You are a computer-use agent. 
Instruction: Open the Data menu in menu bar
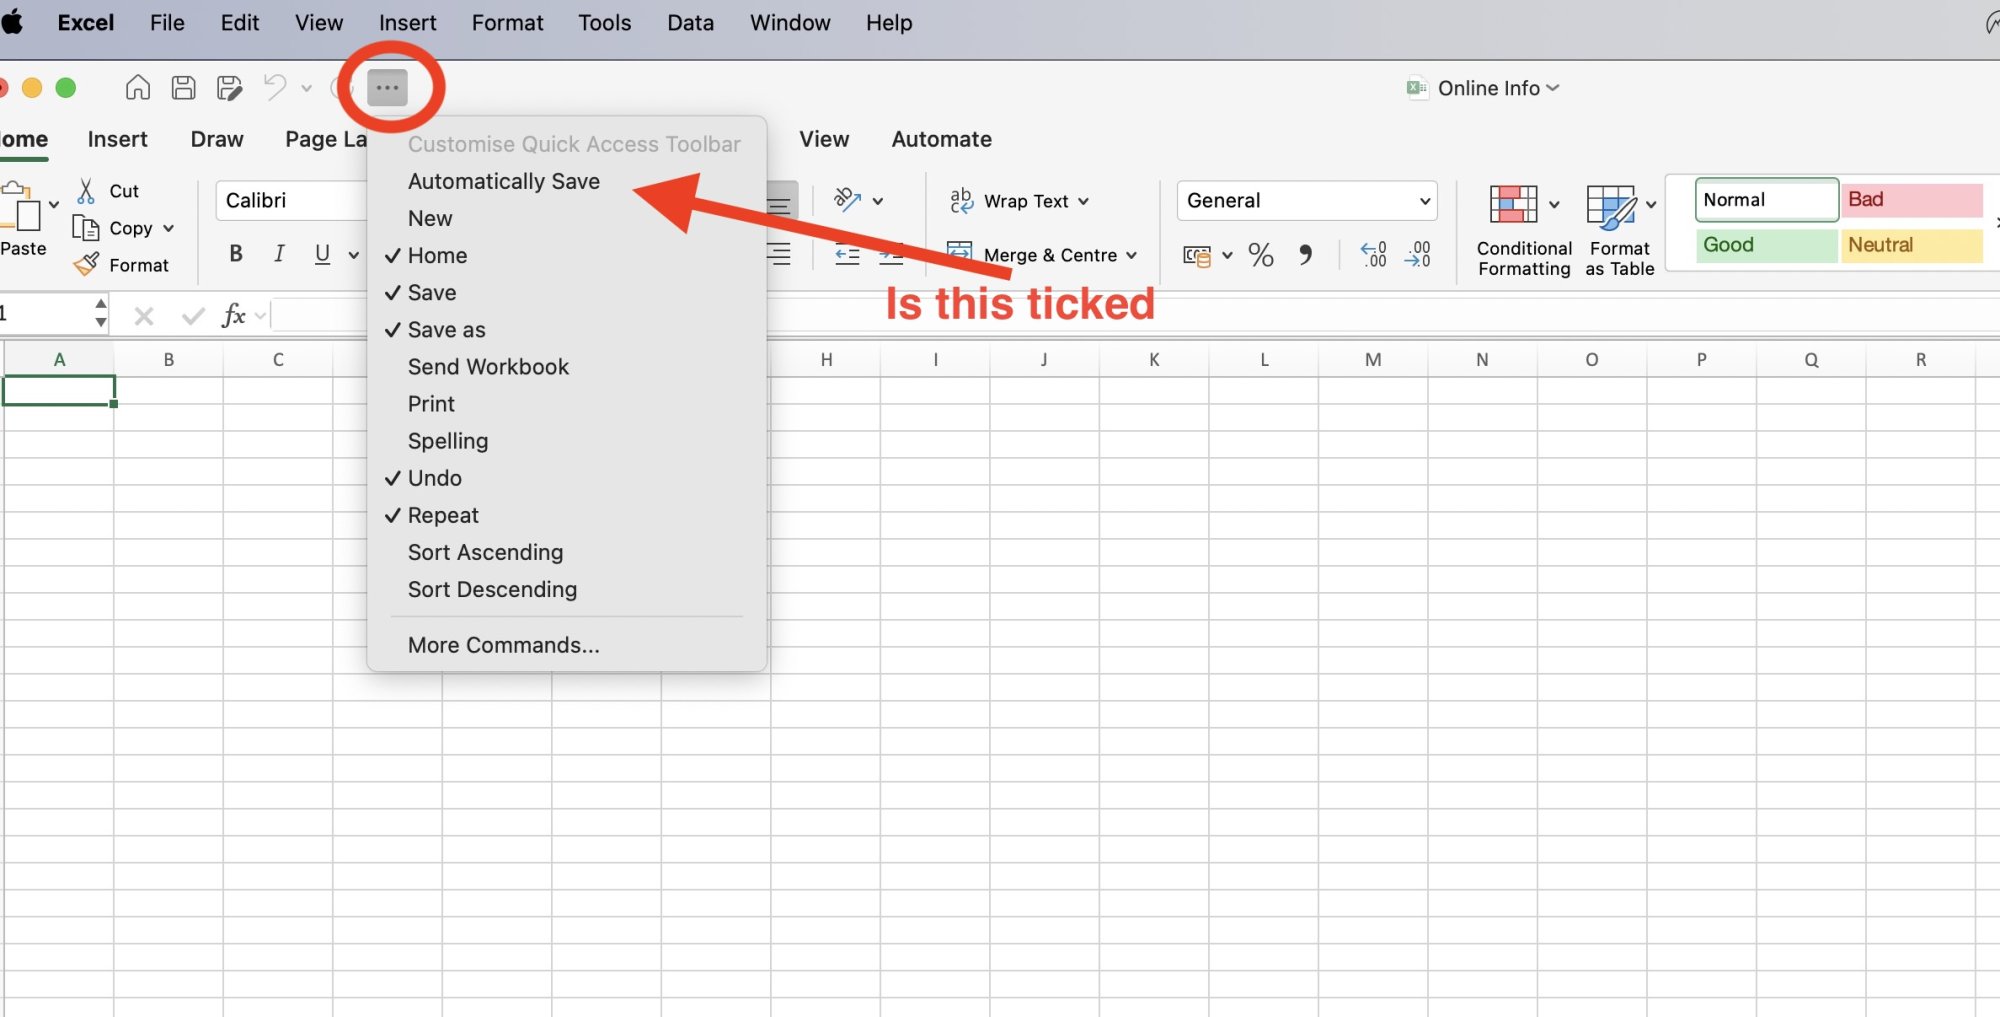(690, 22)
